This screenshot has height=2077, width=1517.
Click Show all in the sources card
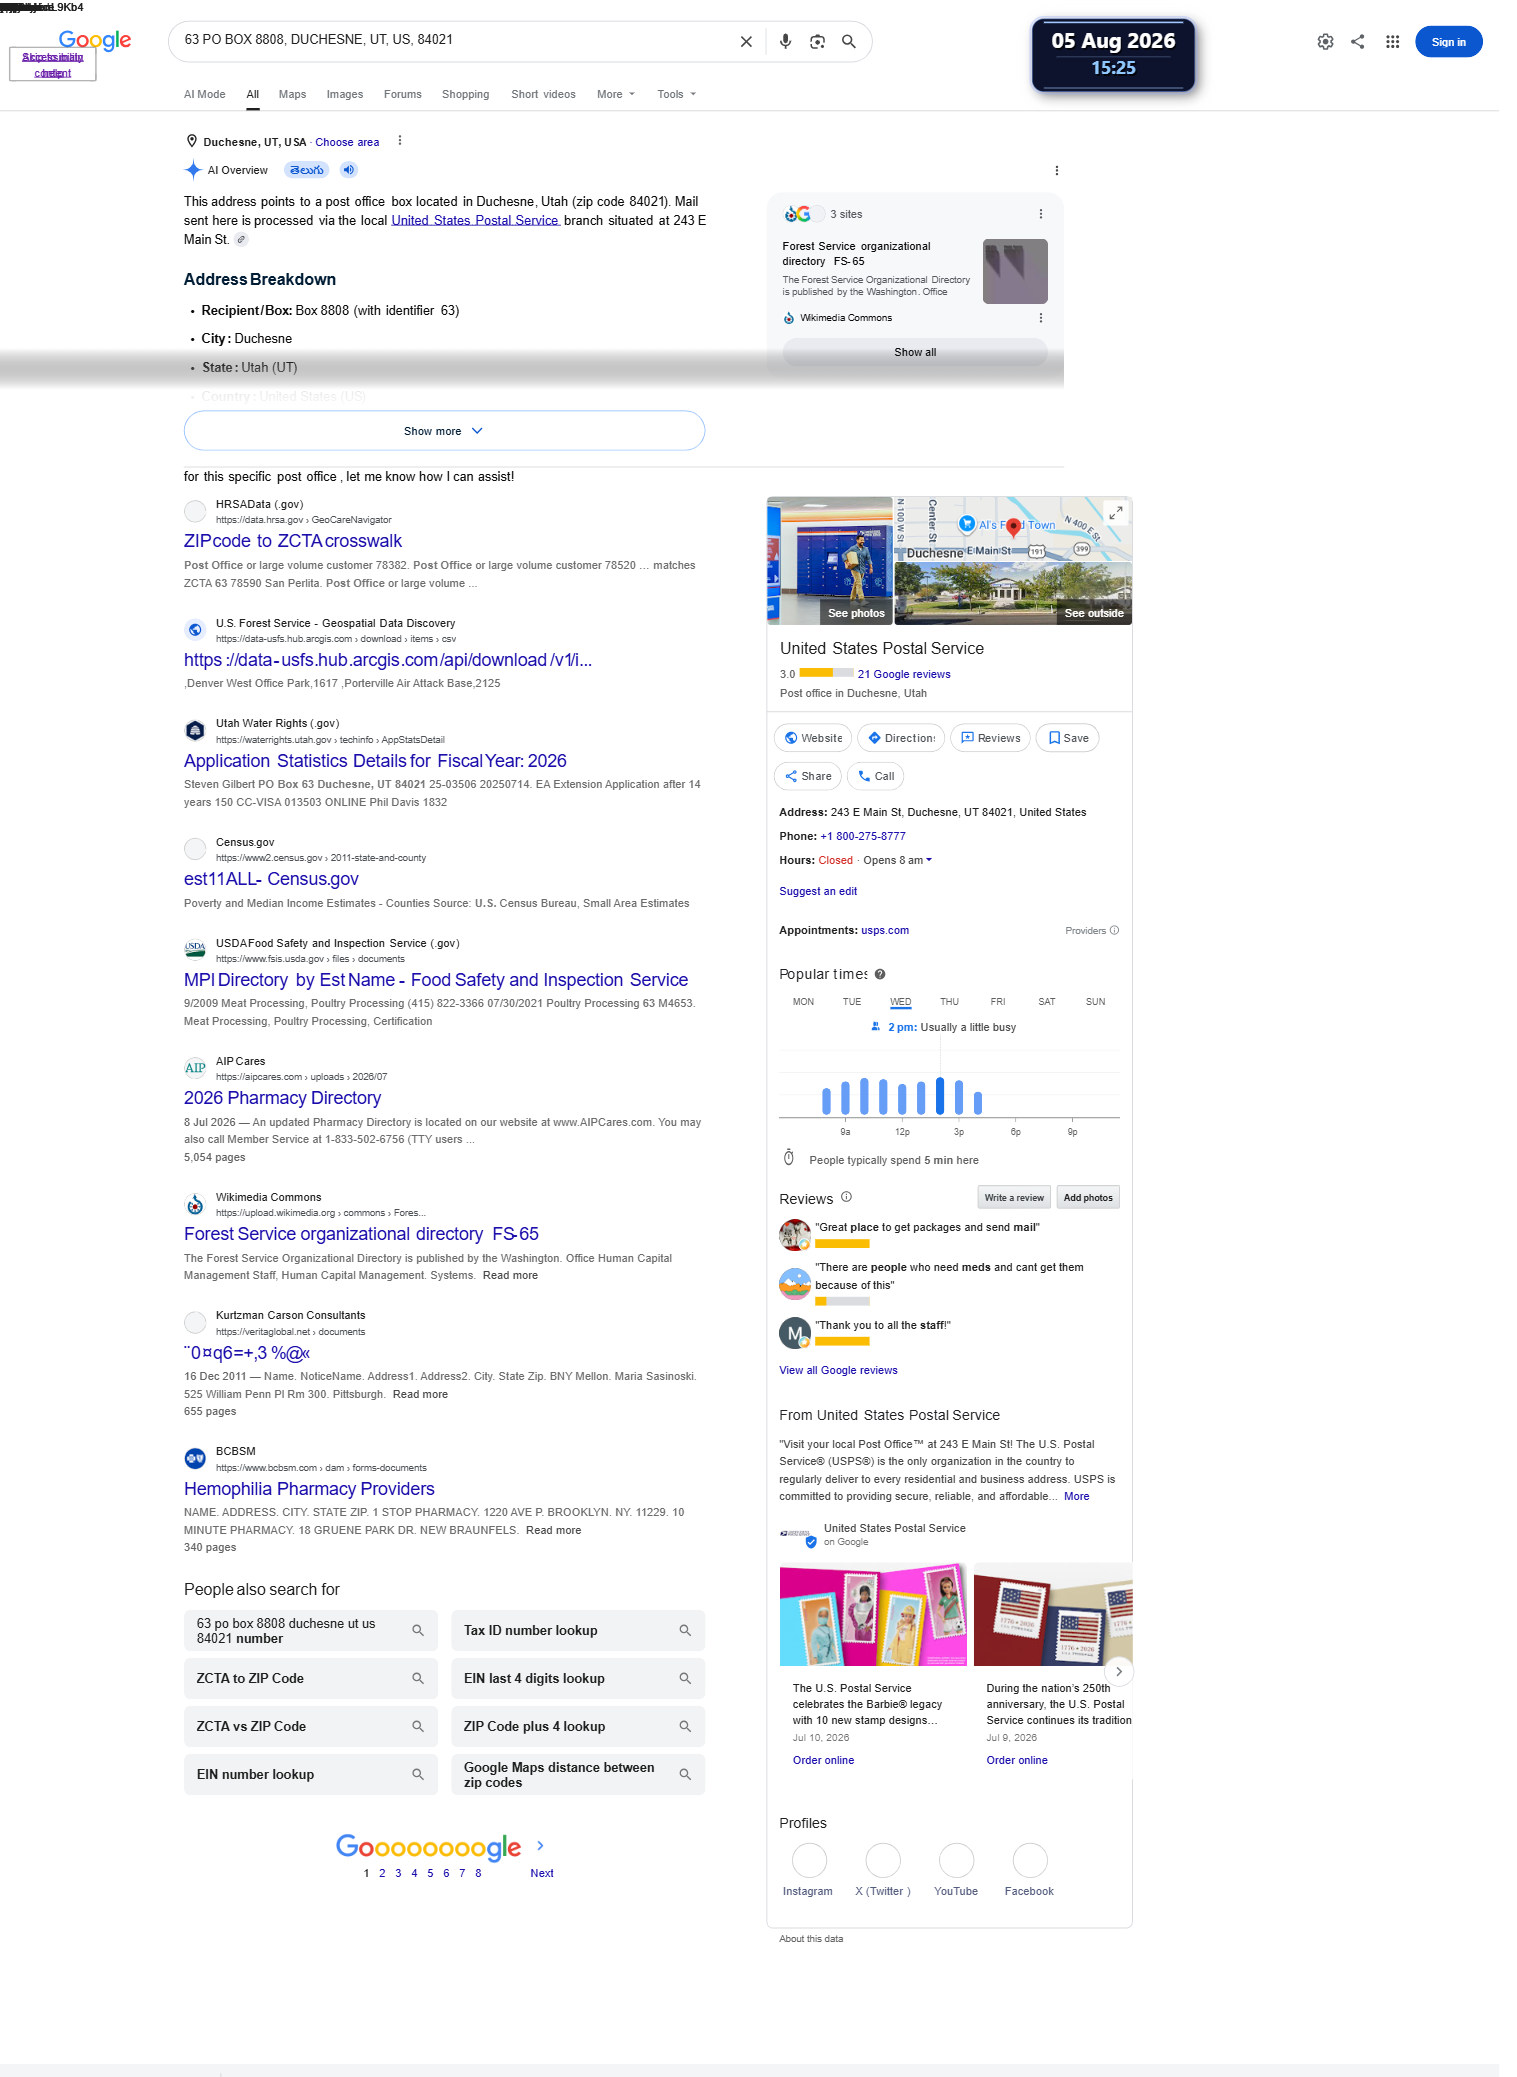915,353
